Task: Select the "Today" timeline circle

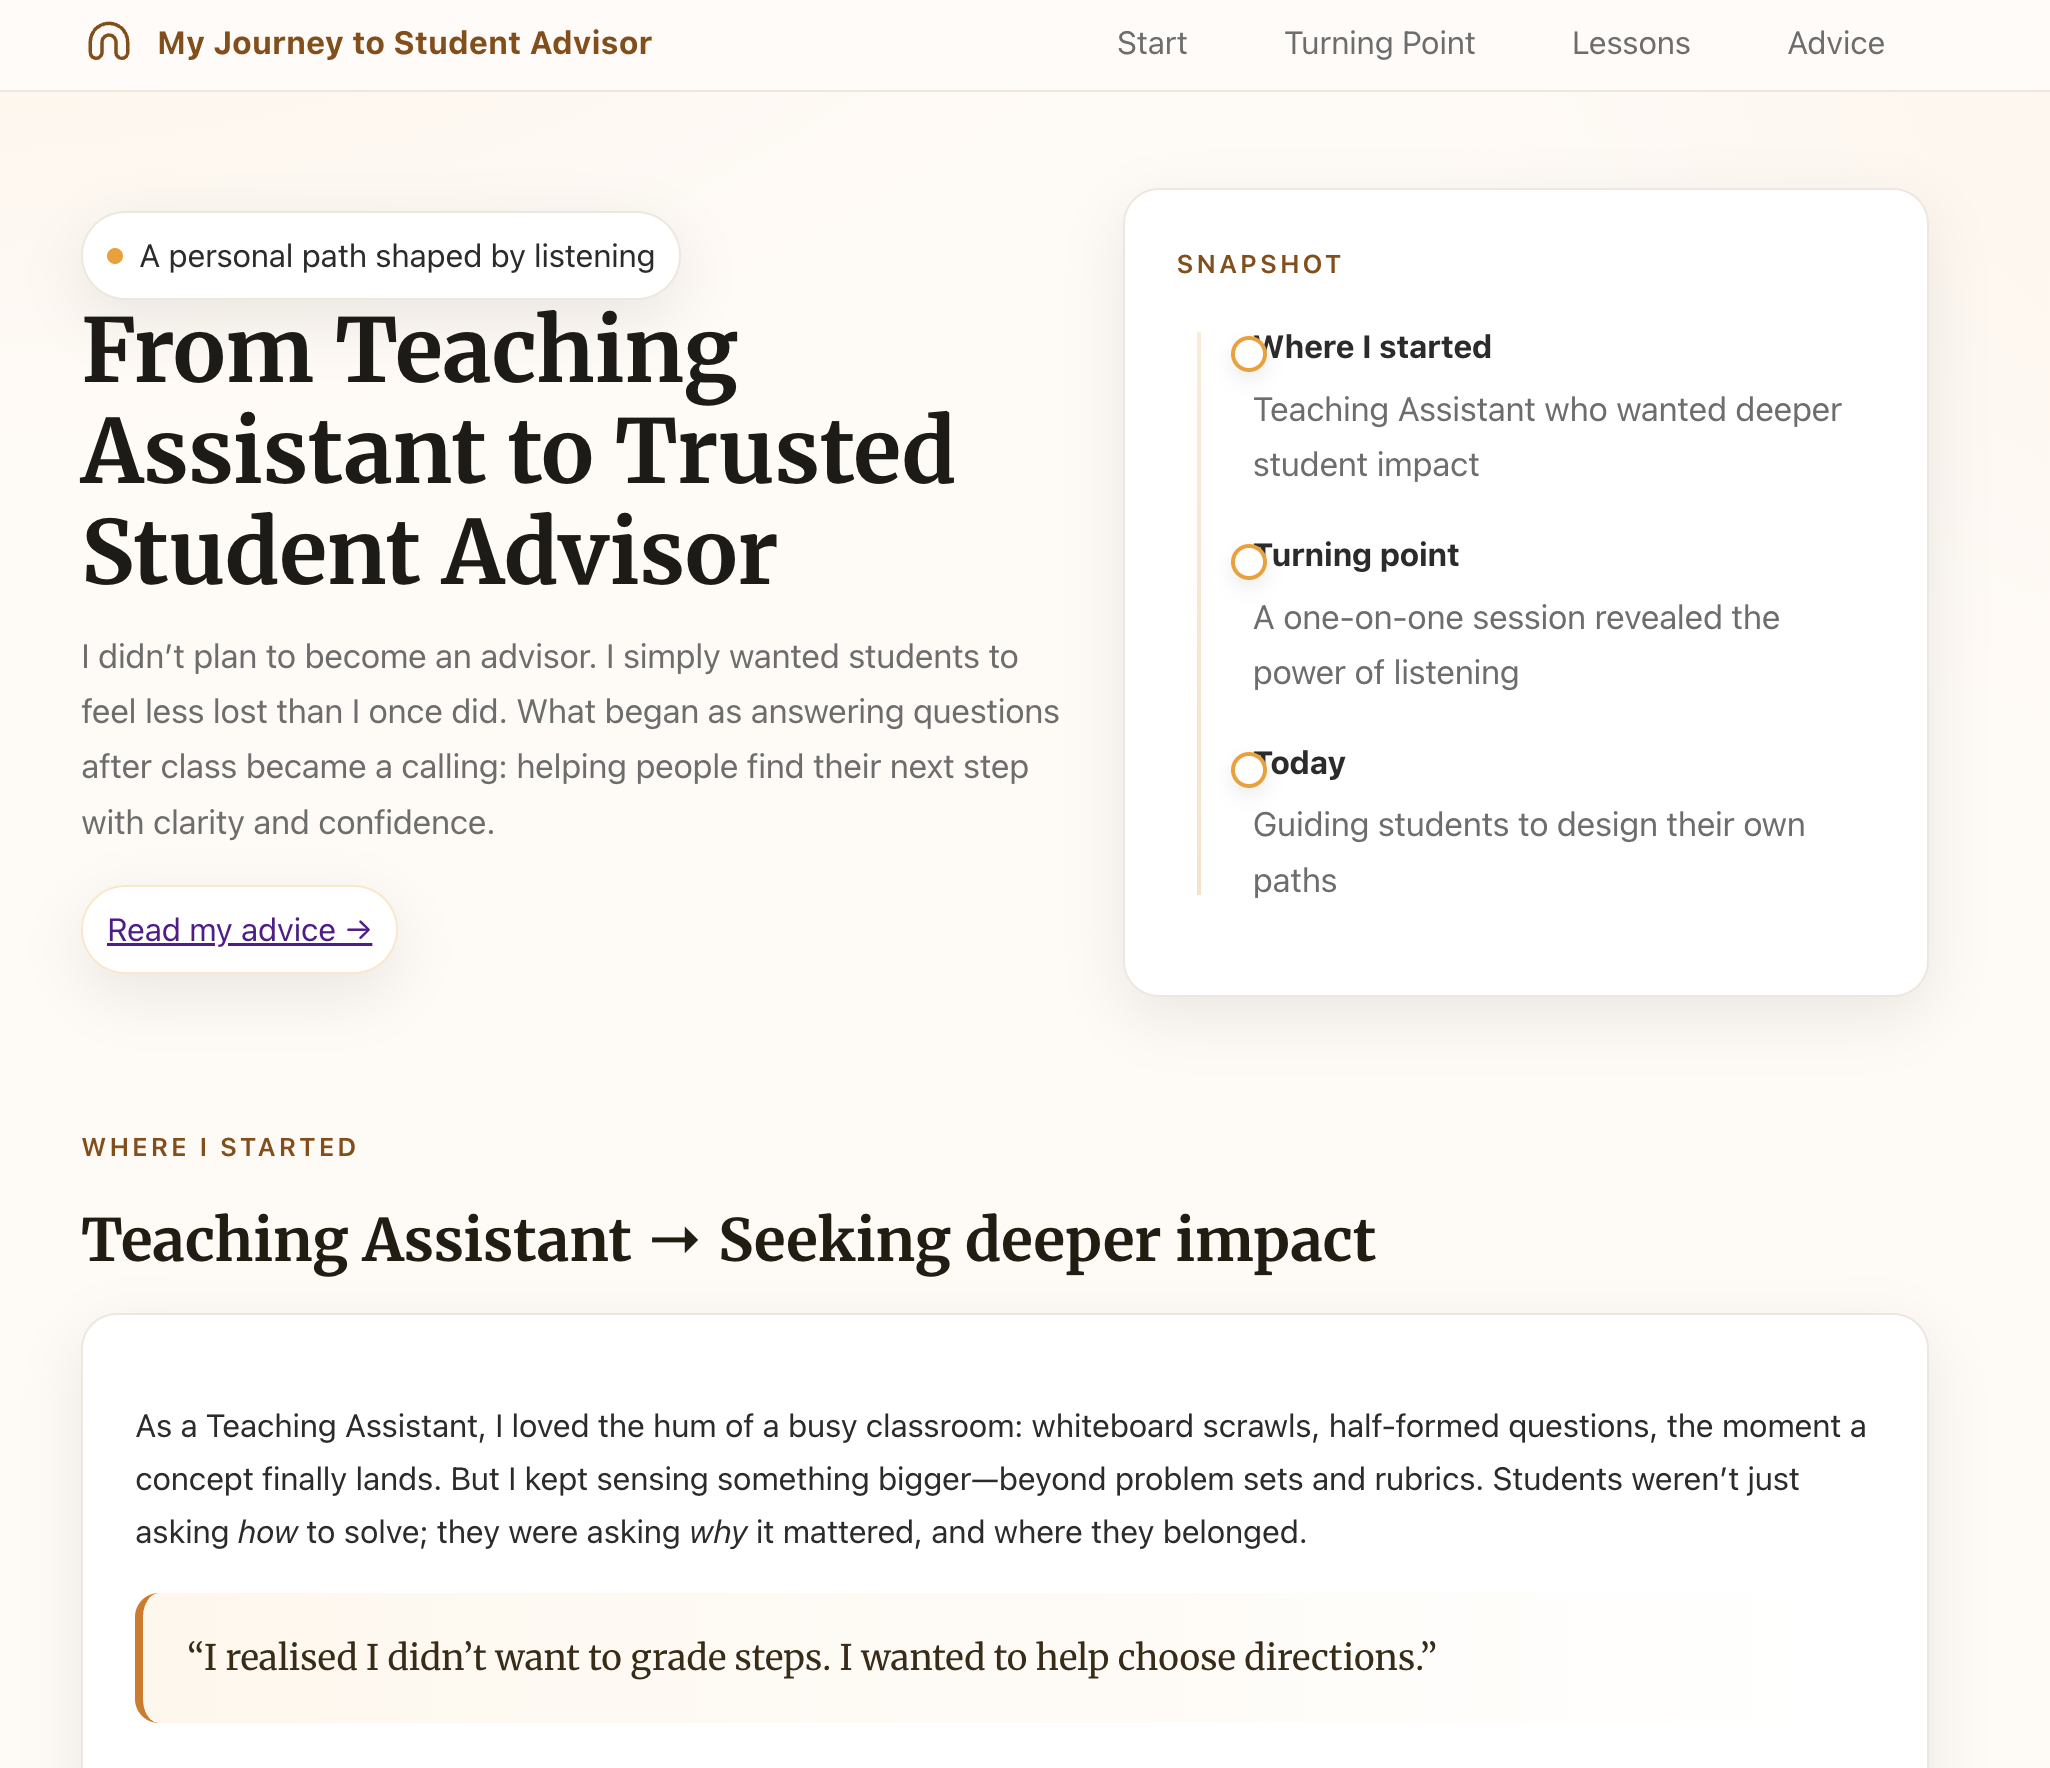Action: coord(1248,771)
